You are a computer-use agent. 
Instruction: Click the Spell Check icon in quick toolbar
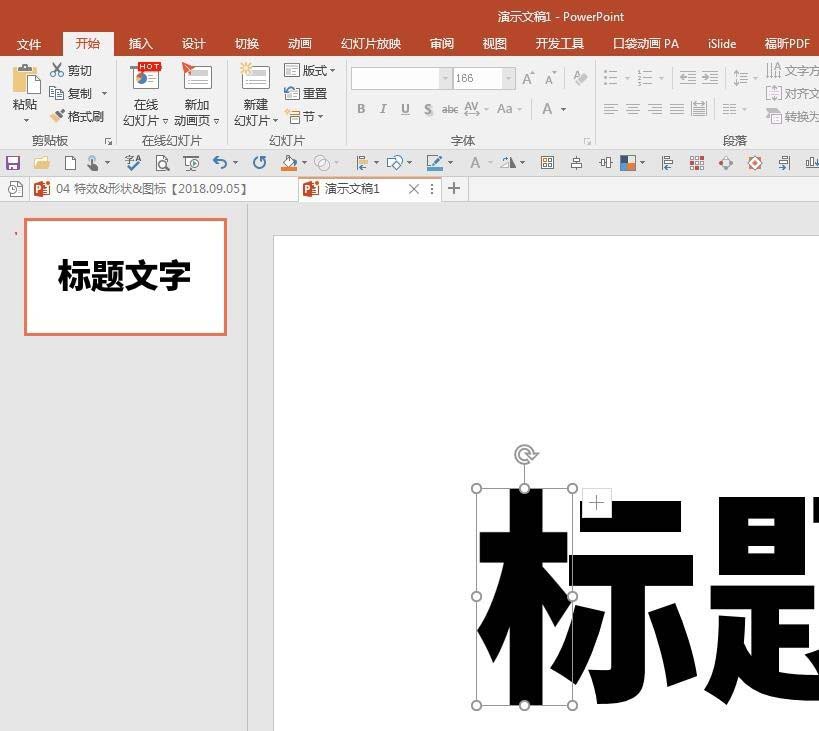tap(133, 163)
